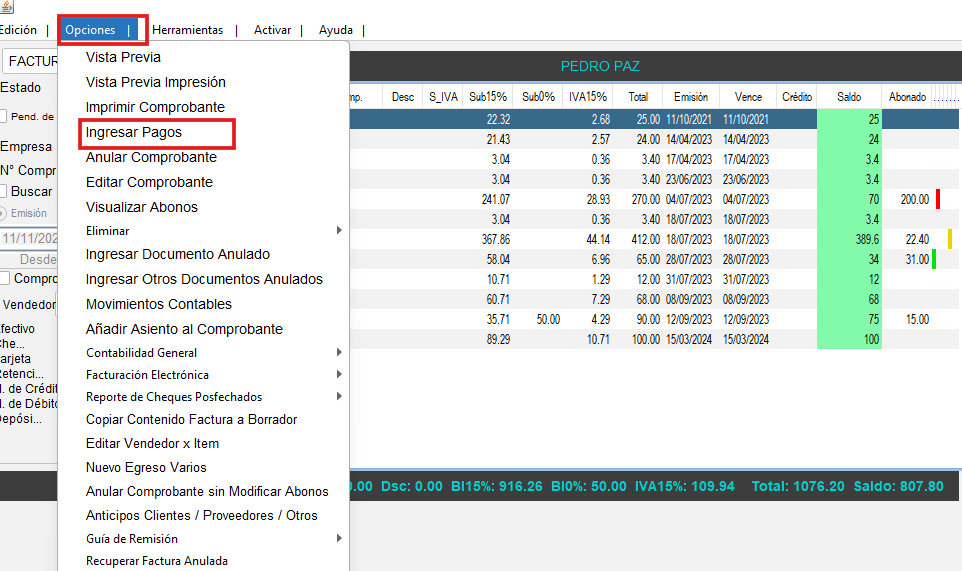The image size is (962, 571).
Task: Click the Java application icon in title bar
Action: [x=7, y=7]
